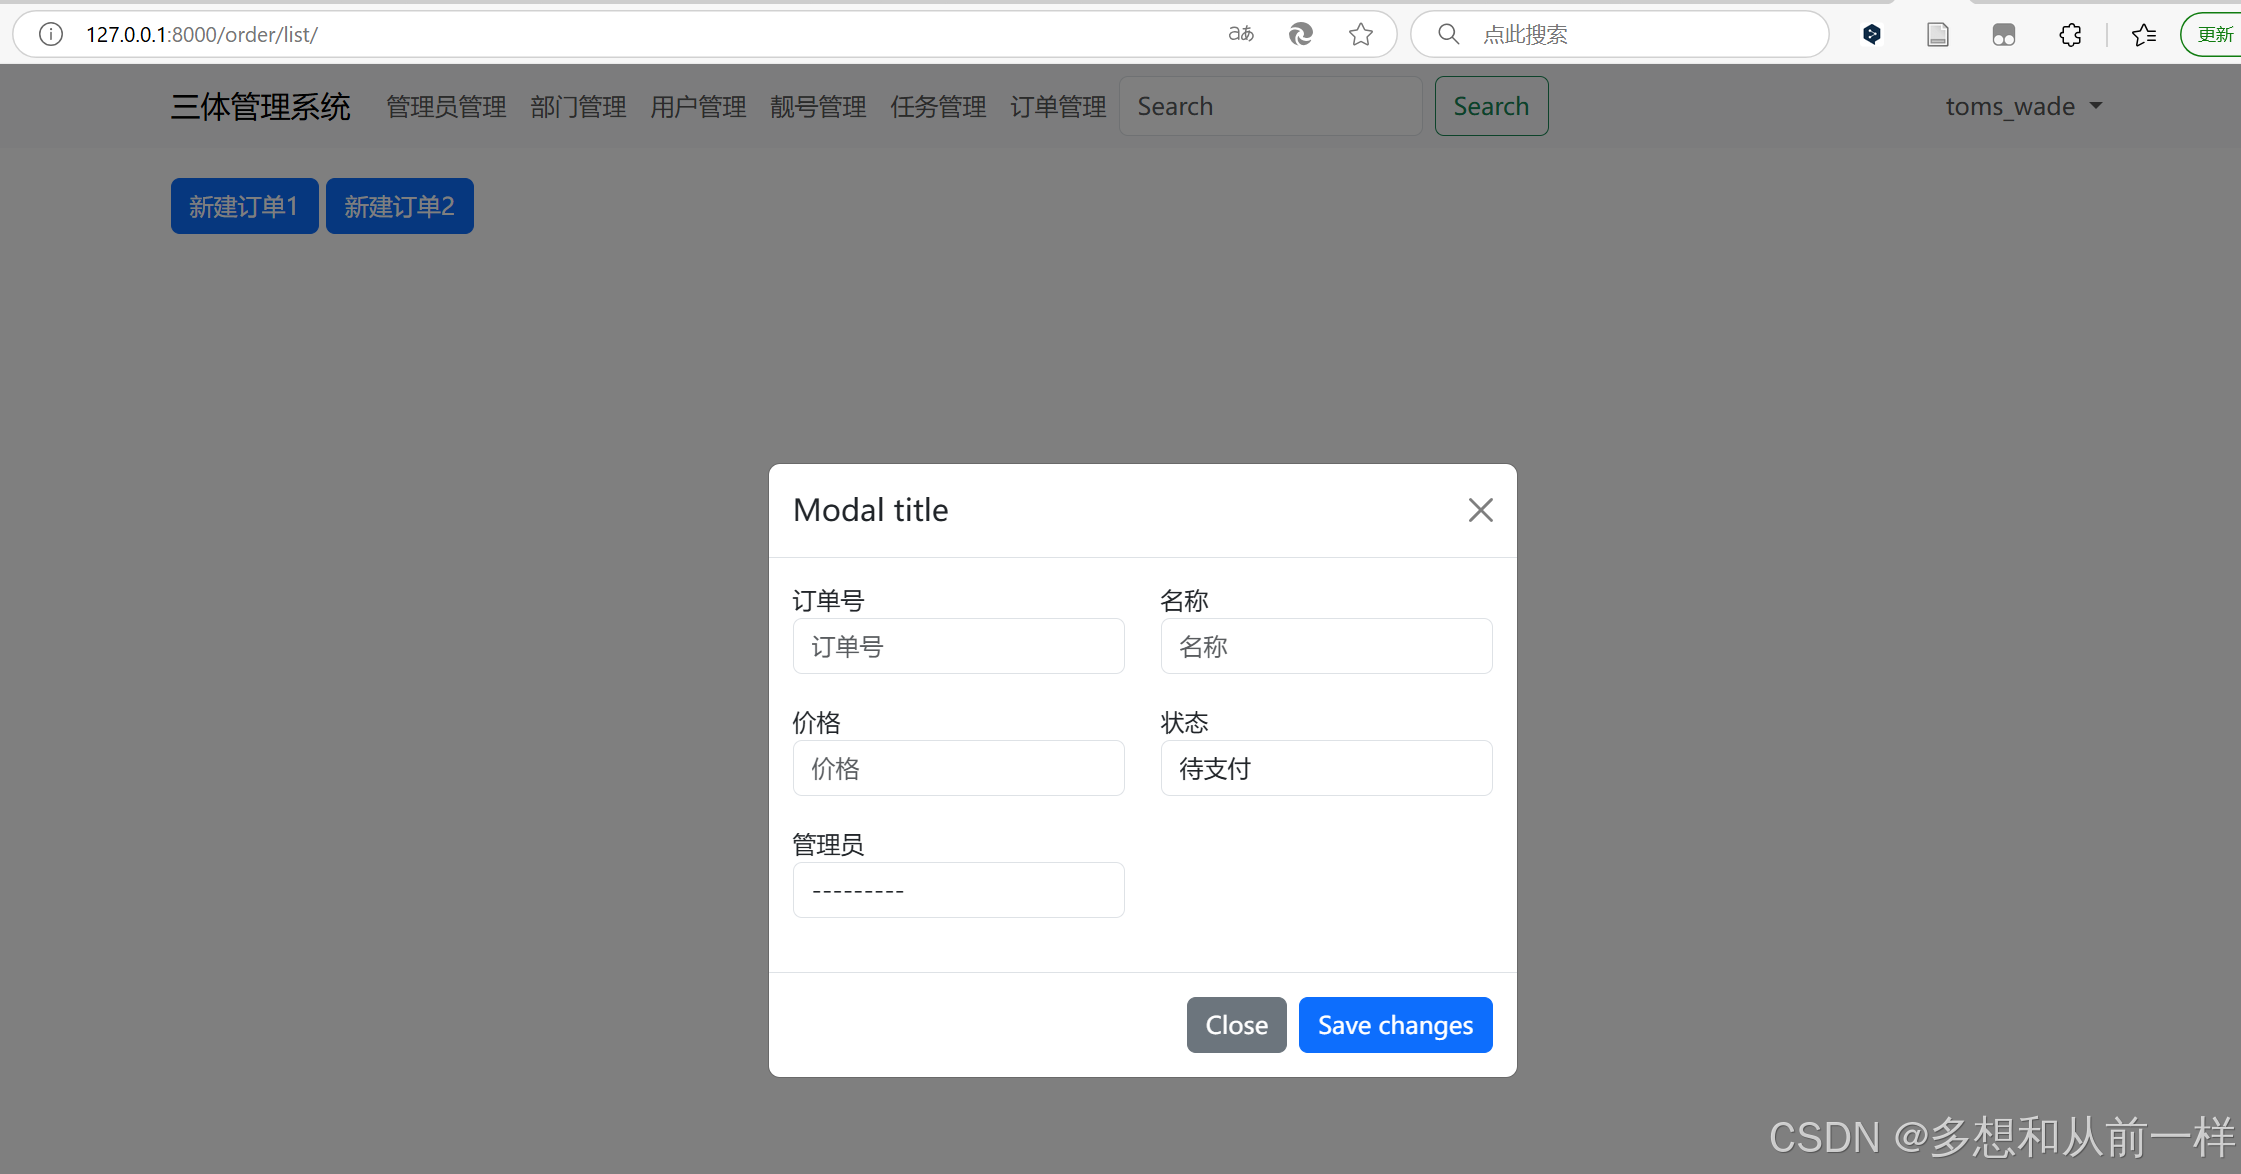
Task: Click the 订单号 input field
Action: [958, 646]
